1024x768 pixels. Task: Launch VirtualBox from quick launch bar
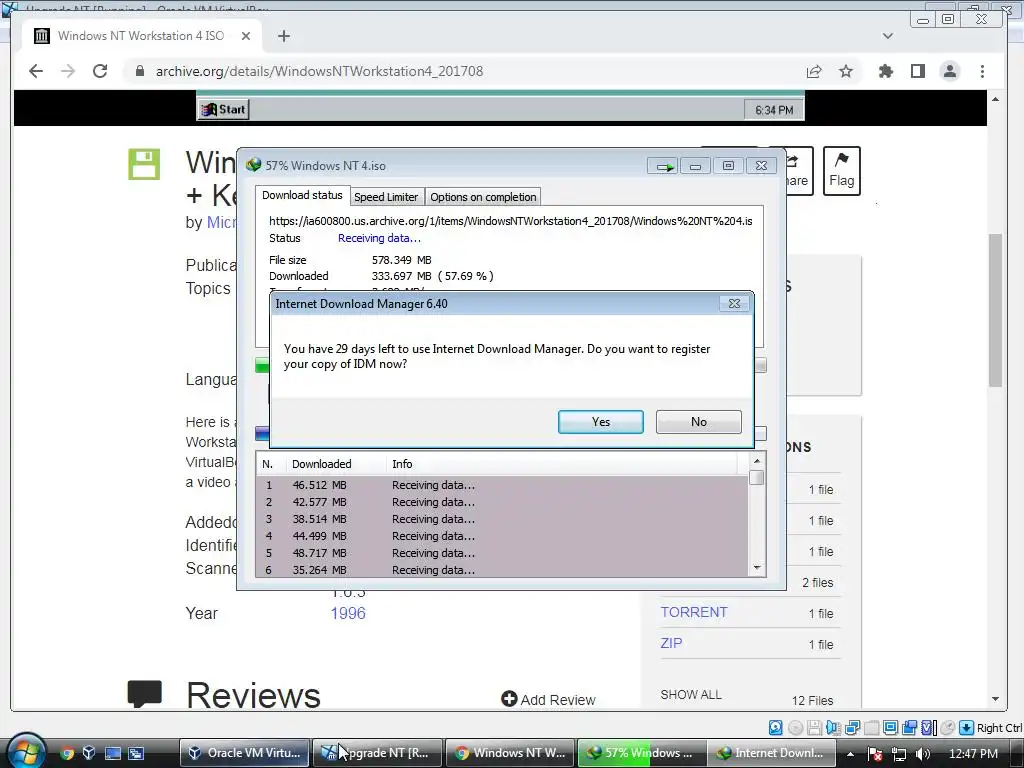pos(89,753)
